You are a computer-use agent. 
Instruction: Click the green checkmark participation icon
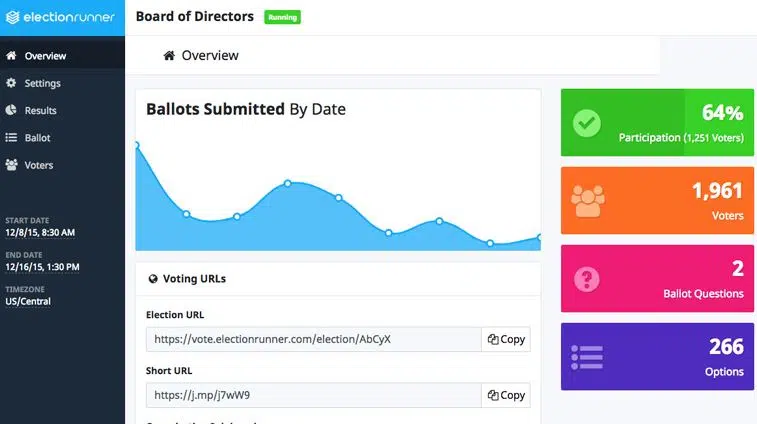click(x=587, y=123)
